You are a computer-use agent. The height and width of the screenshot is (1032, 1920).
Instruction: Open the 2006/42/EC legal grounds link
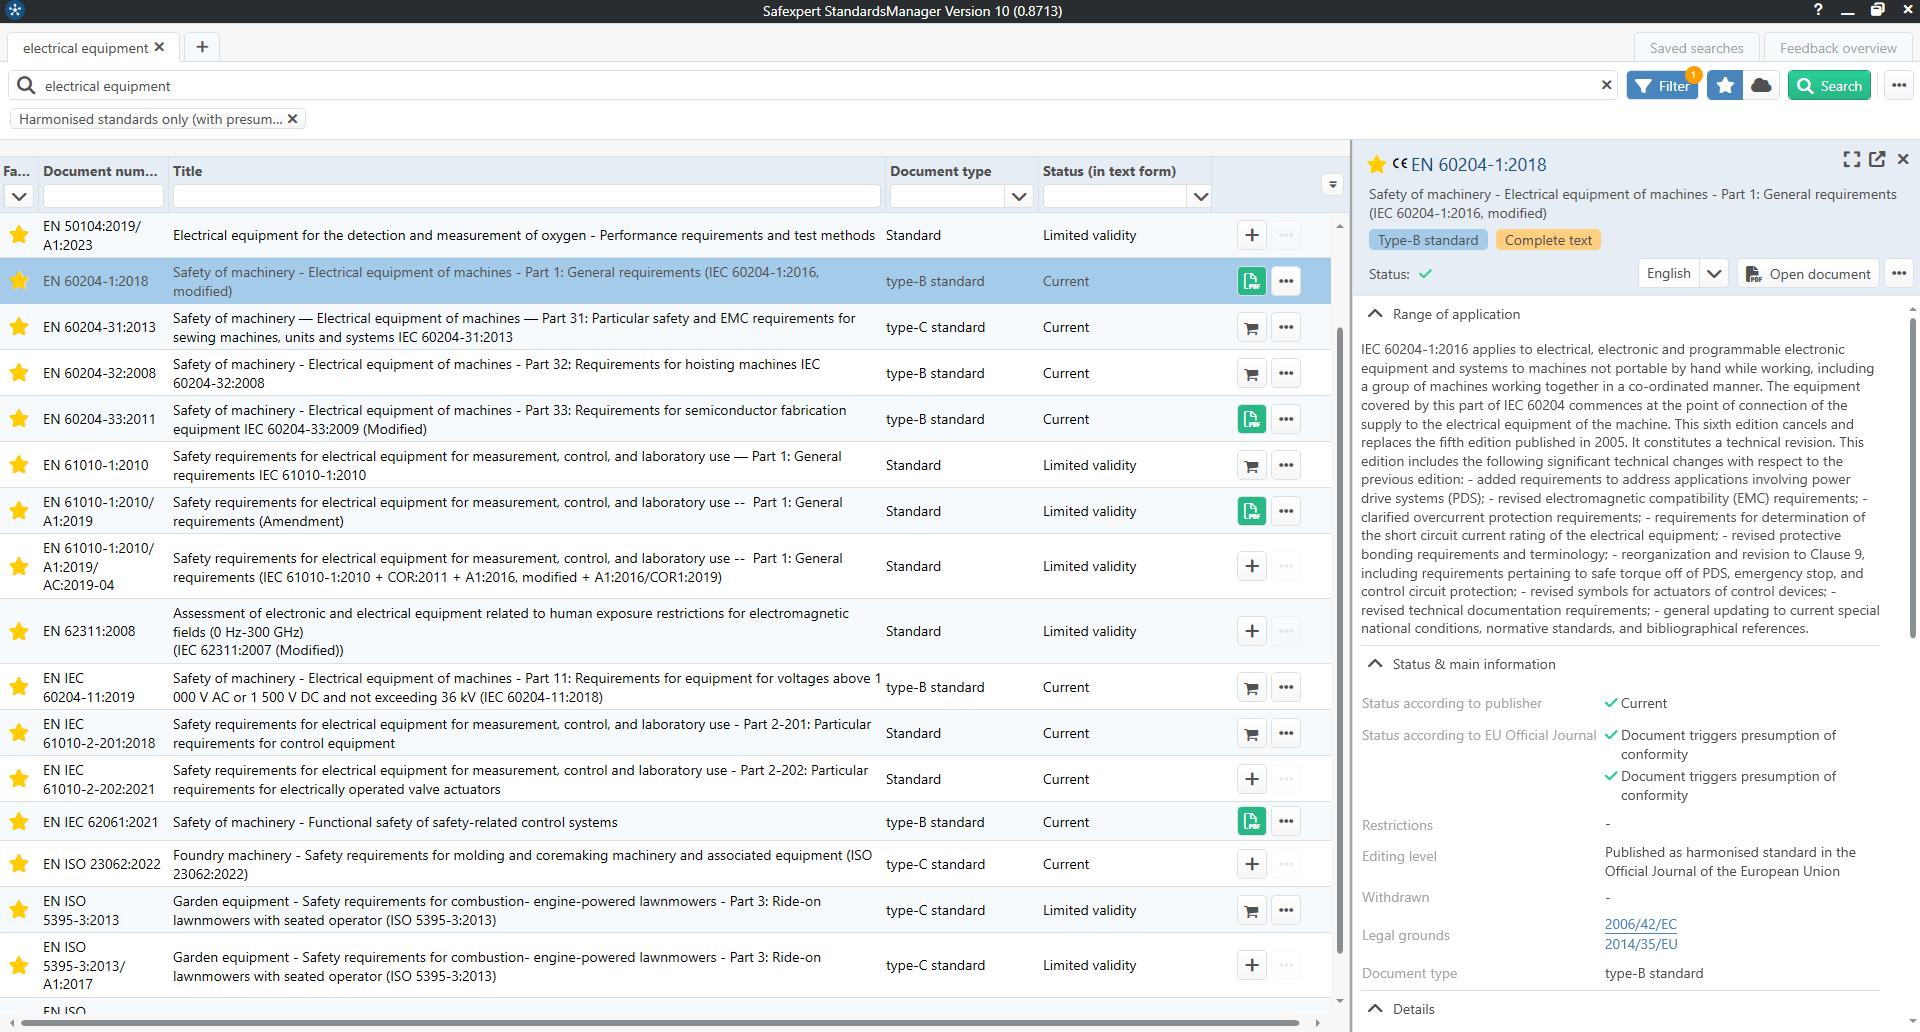pyautogui.click(x=1641, y=925)
